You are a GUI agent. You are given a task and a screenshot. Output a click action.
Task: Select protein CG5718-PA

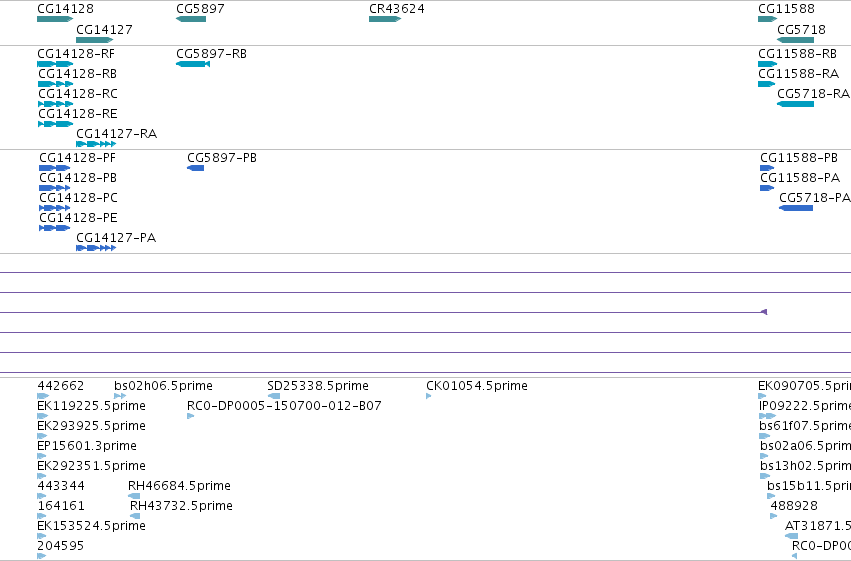click(796, 208)
